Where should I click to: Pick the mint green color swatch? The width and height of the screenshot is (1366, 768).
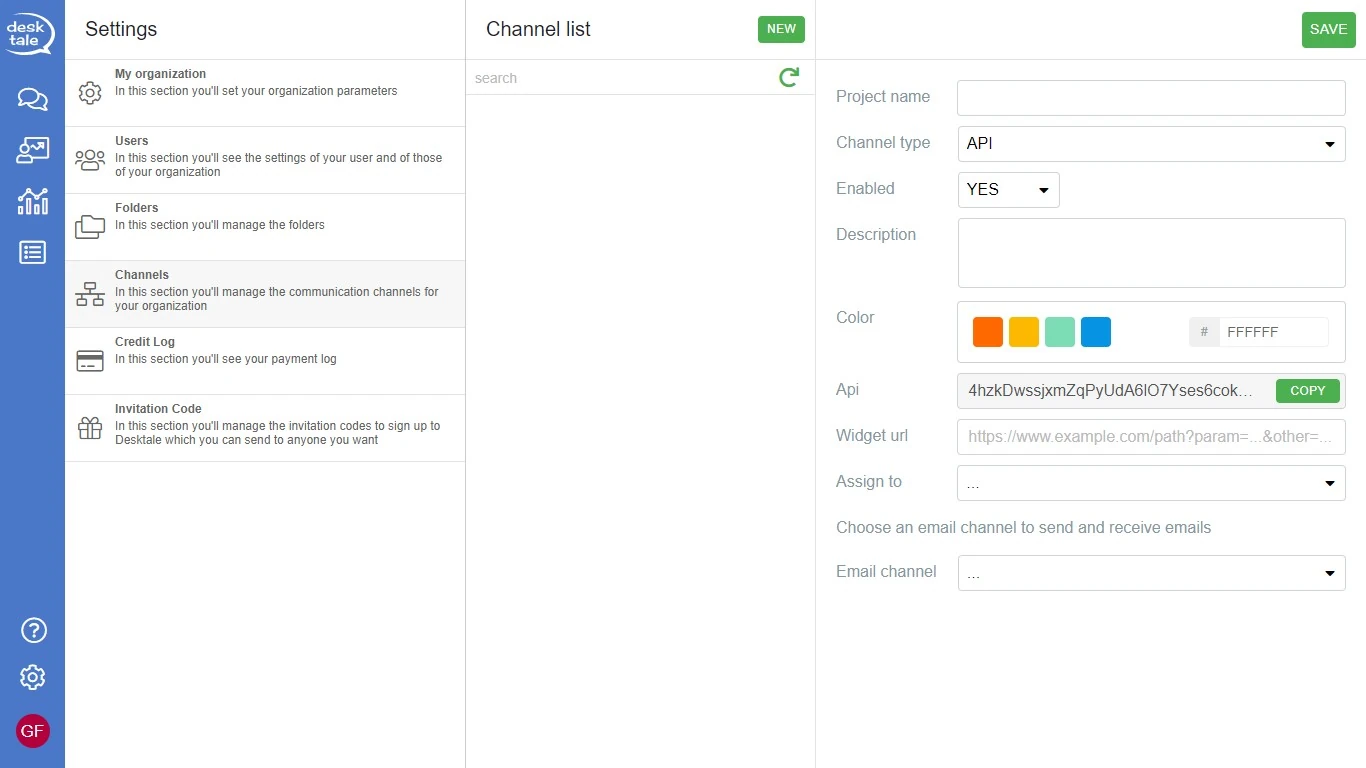point(1060,332)
